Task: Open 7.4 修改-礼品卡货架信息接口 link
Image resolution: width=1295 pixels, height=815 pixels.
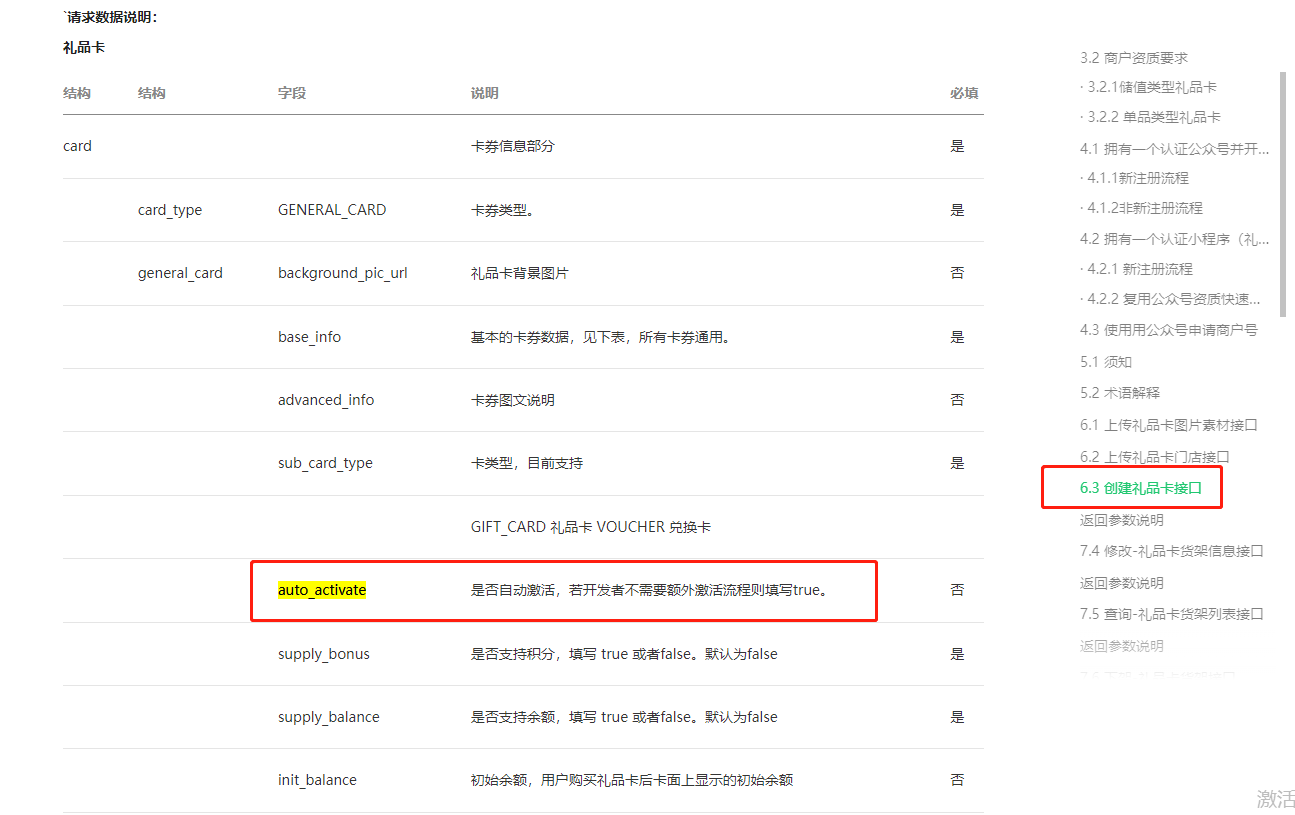Action: pyautogui.click(x=1172, y=551)
